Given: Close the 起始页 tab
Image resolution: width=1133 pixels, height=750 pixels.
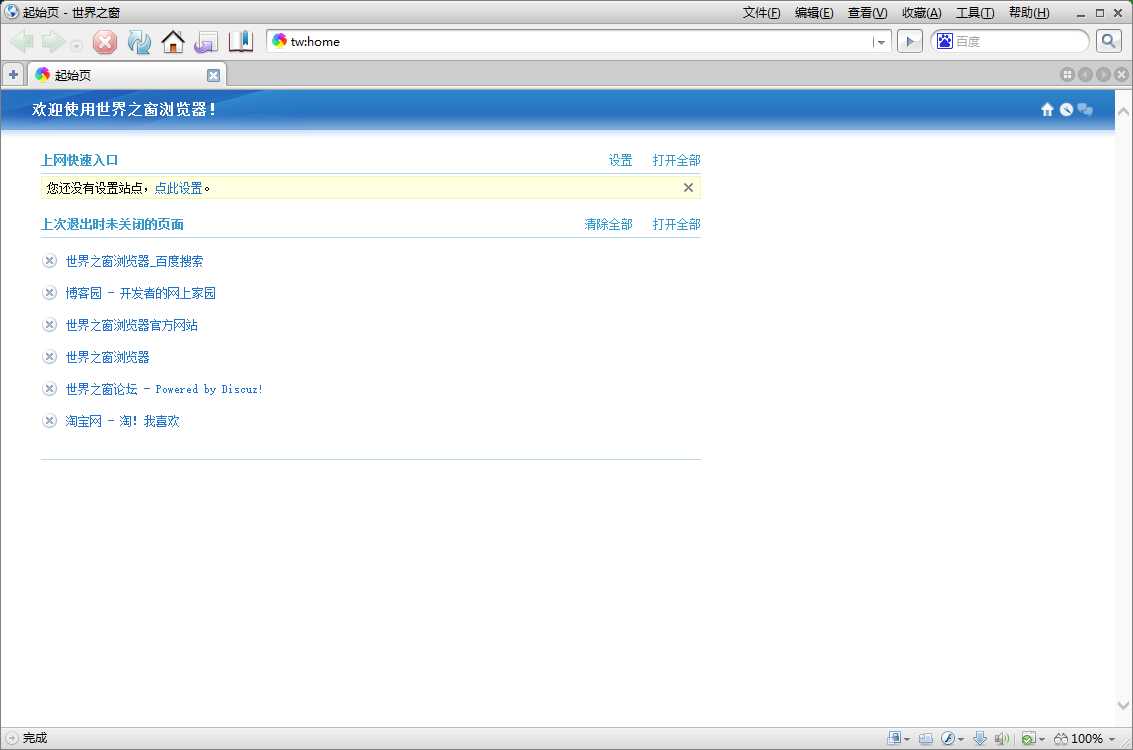Looking at the screenshot, I should point(213,75).
